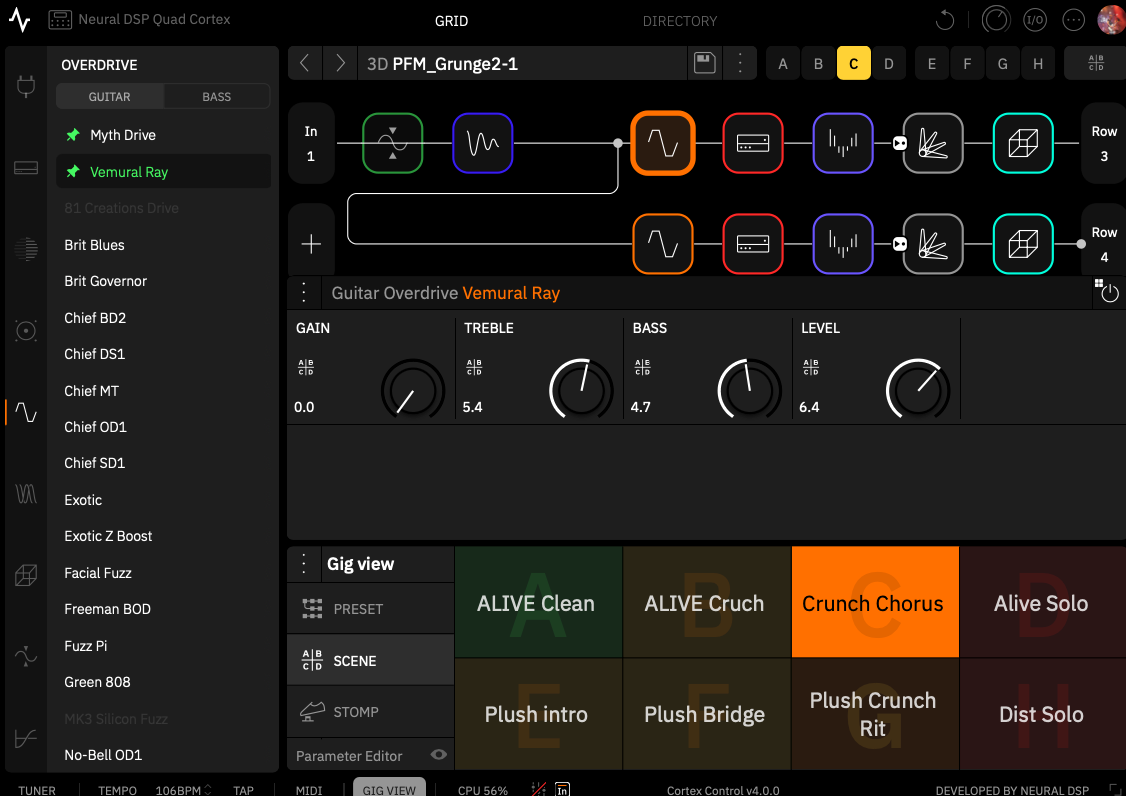This screenshot has width=1126, height=796.
Task: Select the teal reverb cube block in row 3
Action: point(1023,143)
